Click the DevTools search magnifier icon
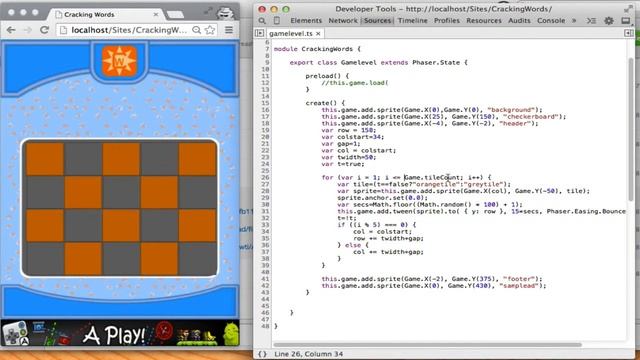The height and width of the screenshot is (360, 640). [262, 20]
